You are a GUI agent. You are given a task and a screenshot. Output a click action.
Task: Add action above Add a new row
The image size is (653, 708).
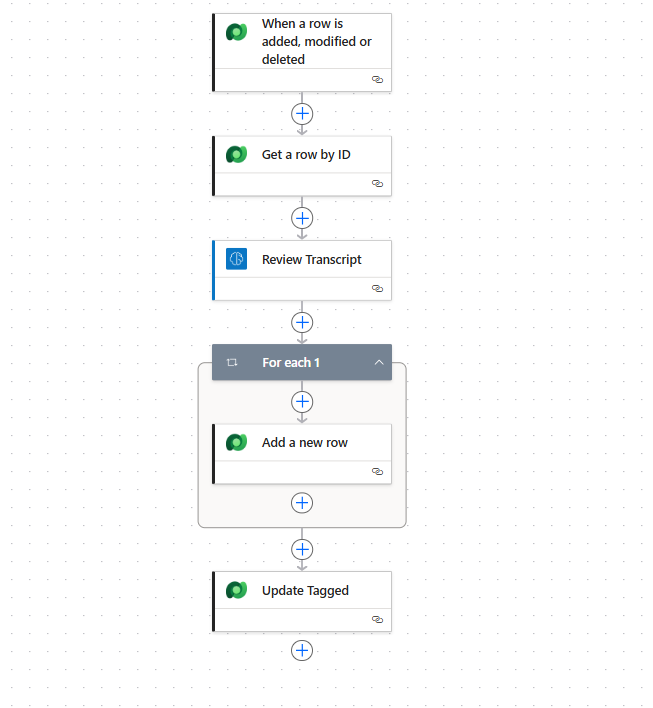[x=302, y=402]
